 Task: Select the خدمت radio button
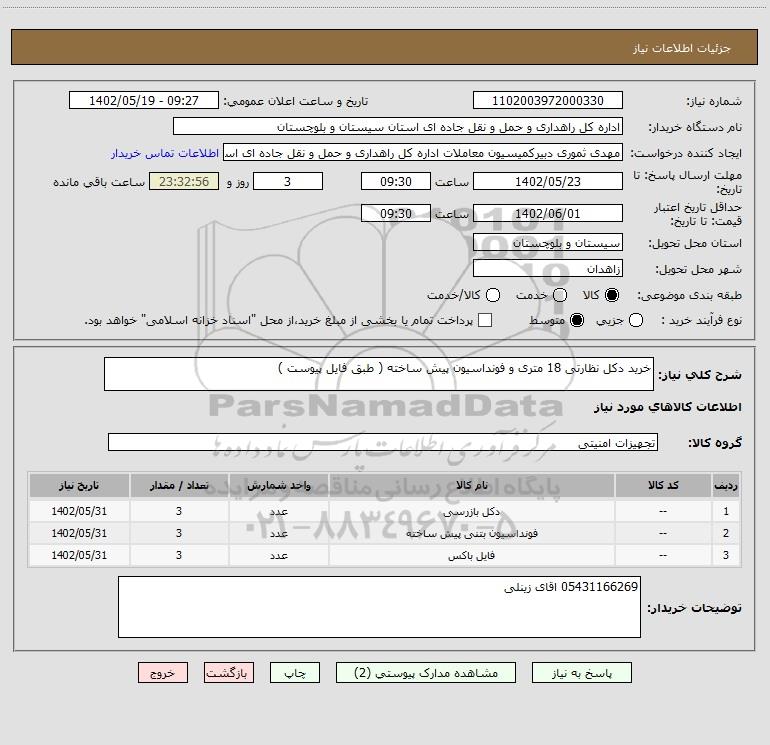560,295
